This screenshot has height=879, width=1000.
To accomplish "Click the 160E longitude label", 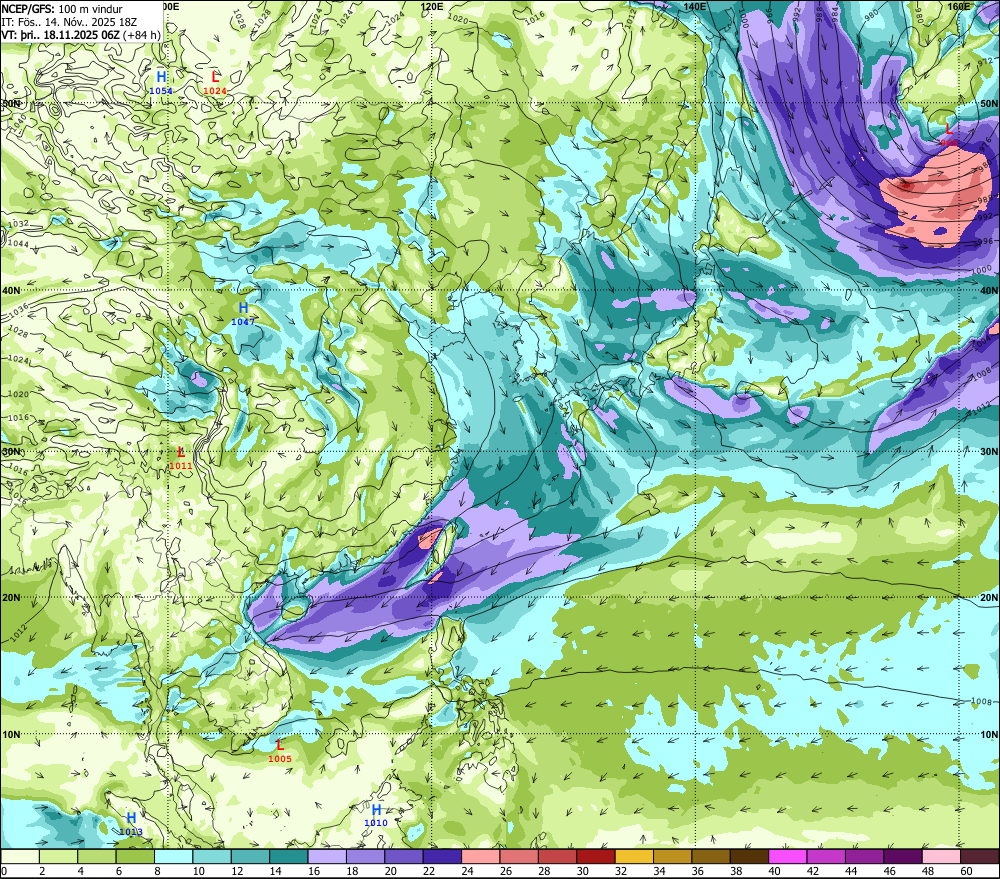I will (x=958, y=6).
